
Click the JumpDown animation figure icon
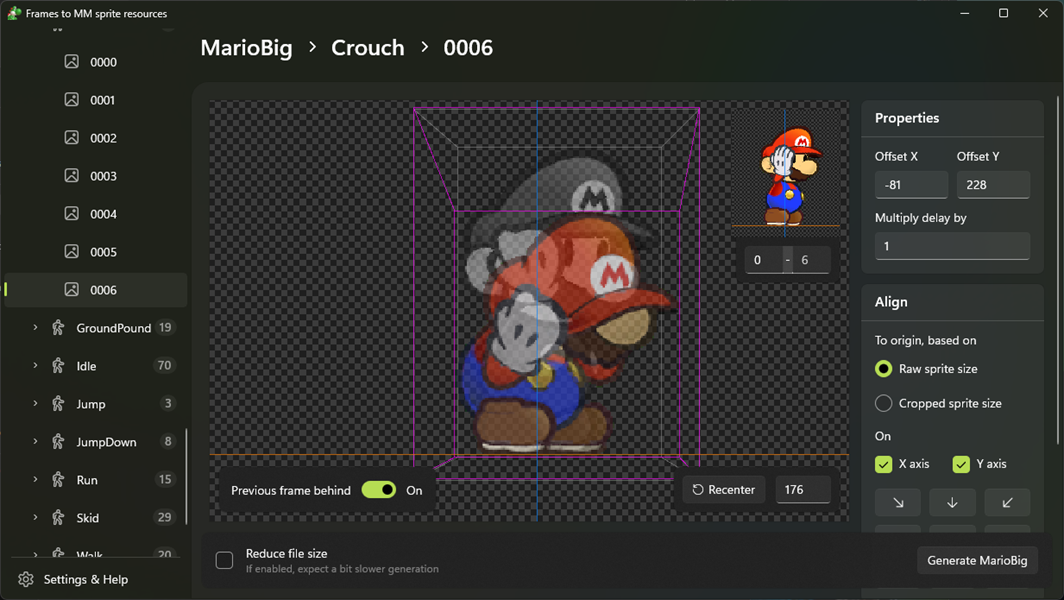[58, 442]
